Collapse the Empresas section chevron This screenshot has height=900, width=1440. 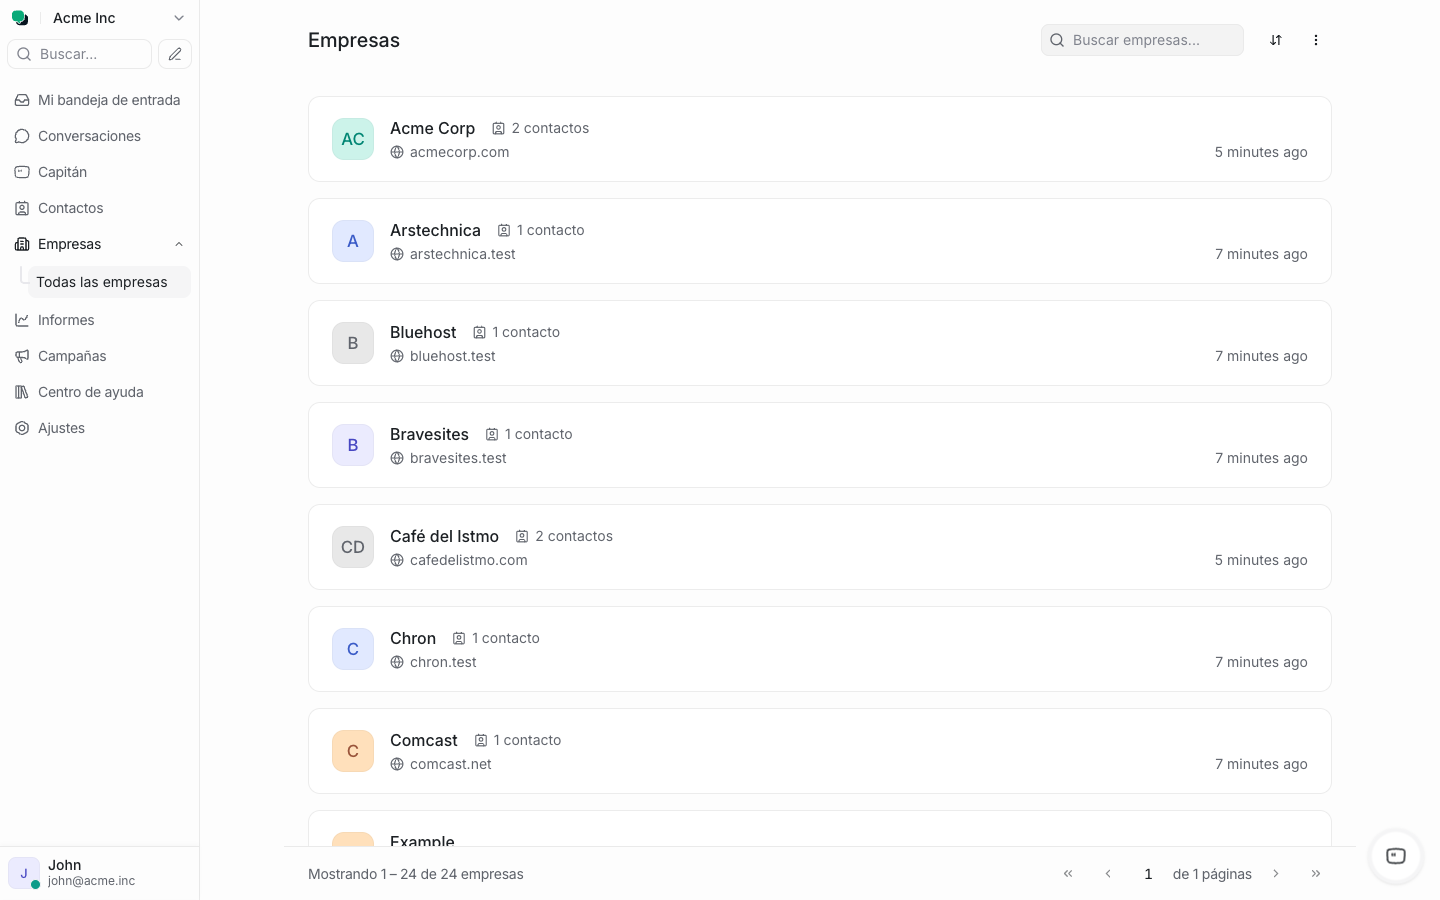pyautogui.click(x=179, y=244)
